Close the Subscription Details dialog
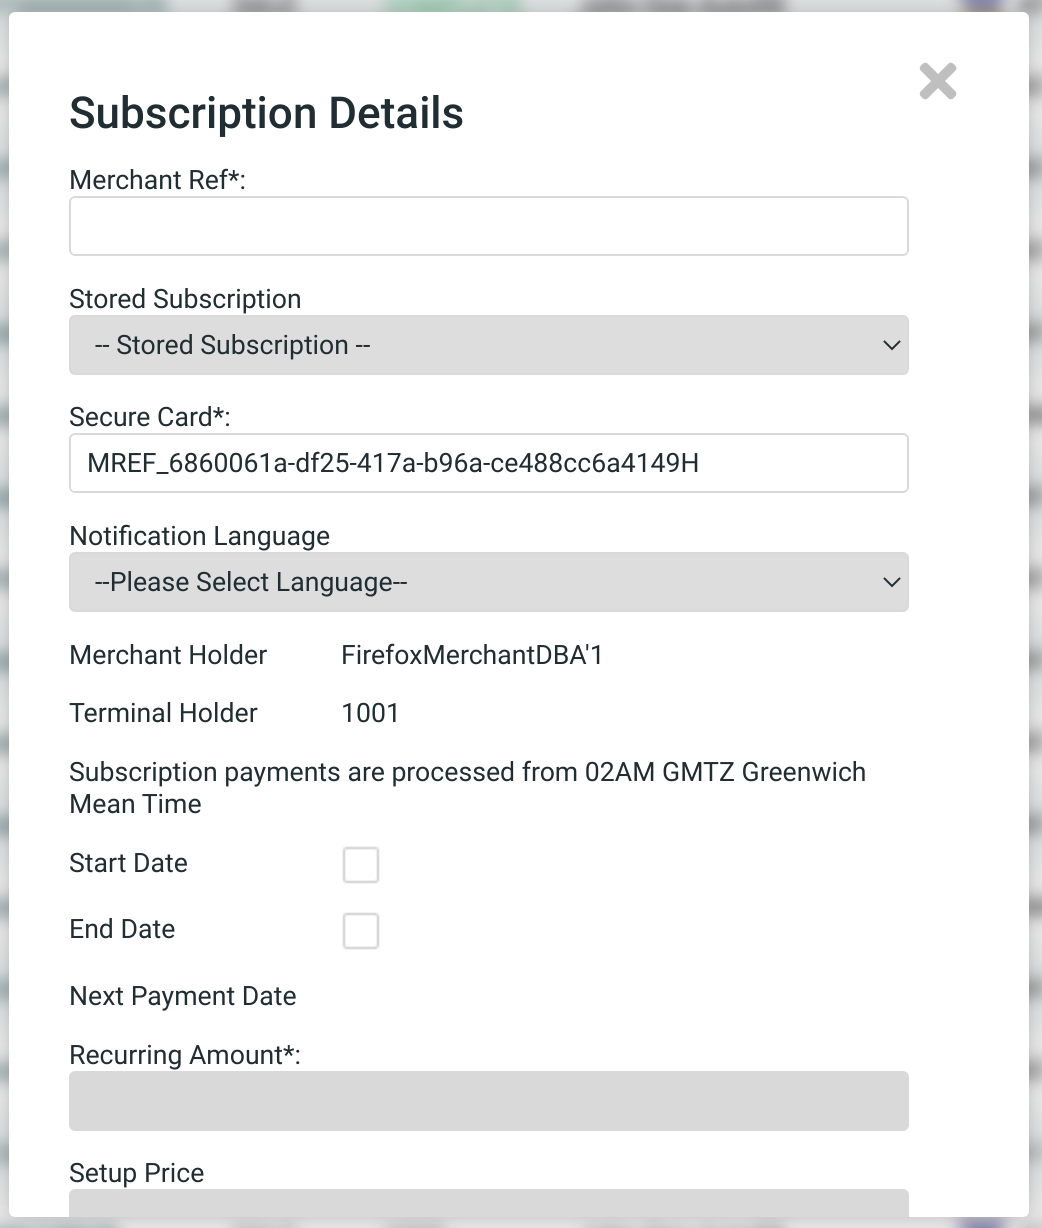The height and width of the screenshot is (1228, 1042). pos(937,81)
